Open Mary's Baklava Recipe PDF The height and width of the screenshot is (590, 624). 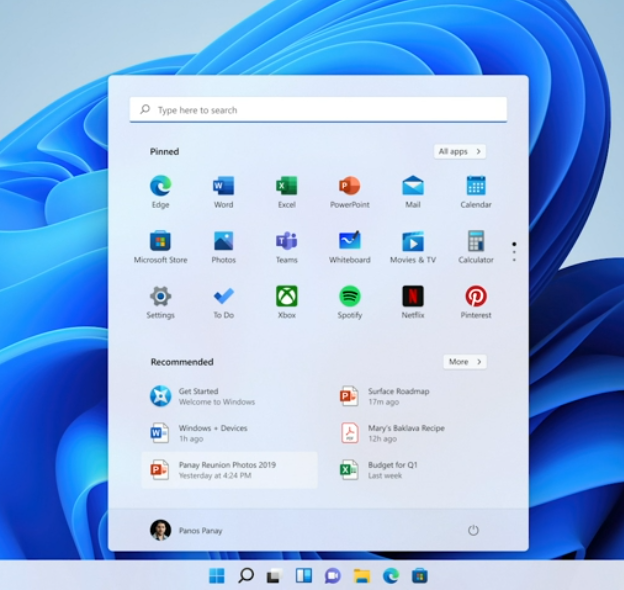pos(419,433)
